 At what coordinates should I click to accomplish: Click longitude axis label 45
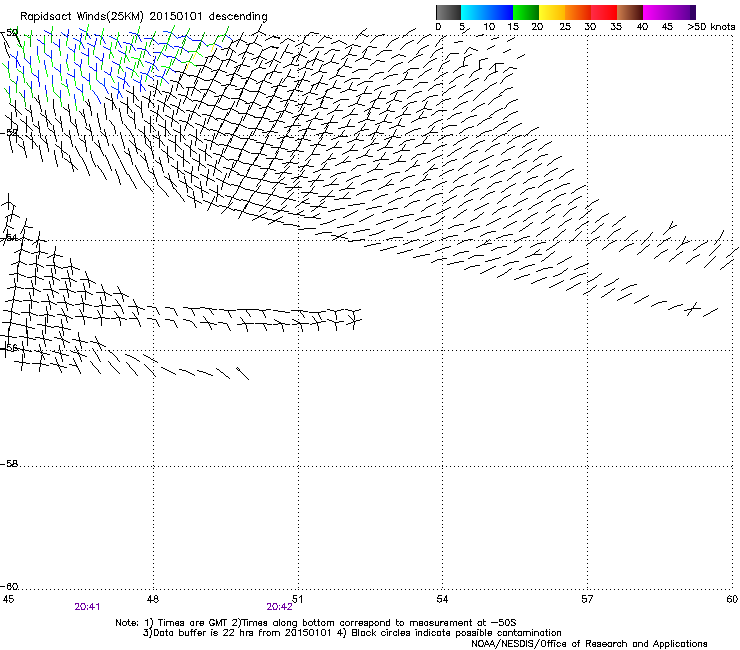coord(8,599)
